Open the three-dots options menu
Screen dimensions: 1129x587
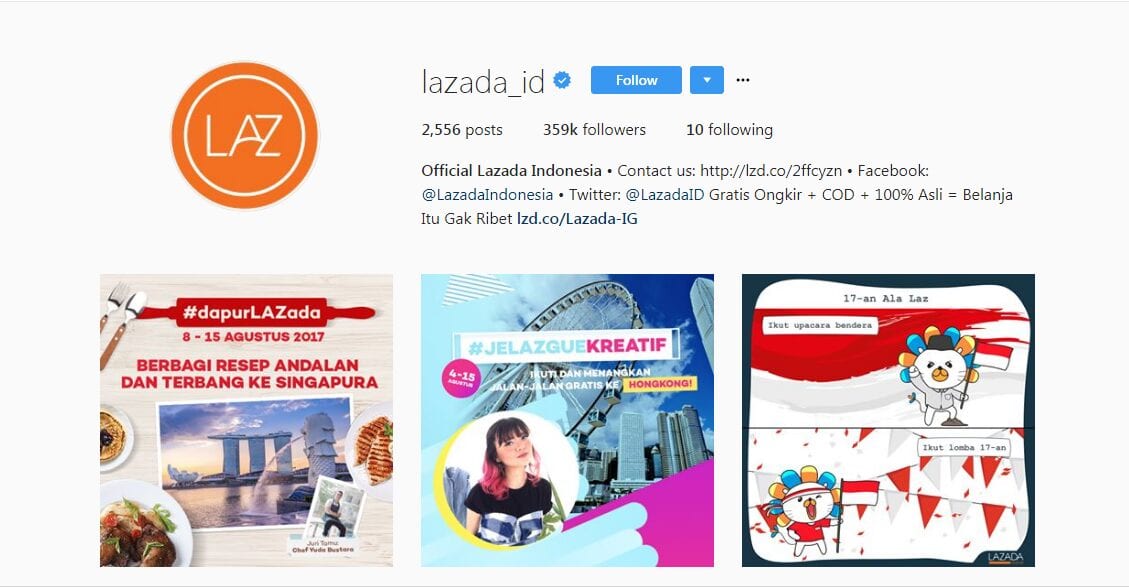tap(743, 80)
